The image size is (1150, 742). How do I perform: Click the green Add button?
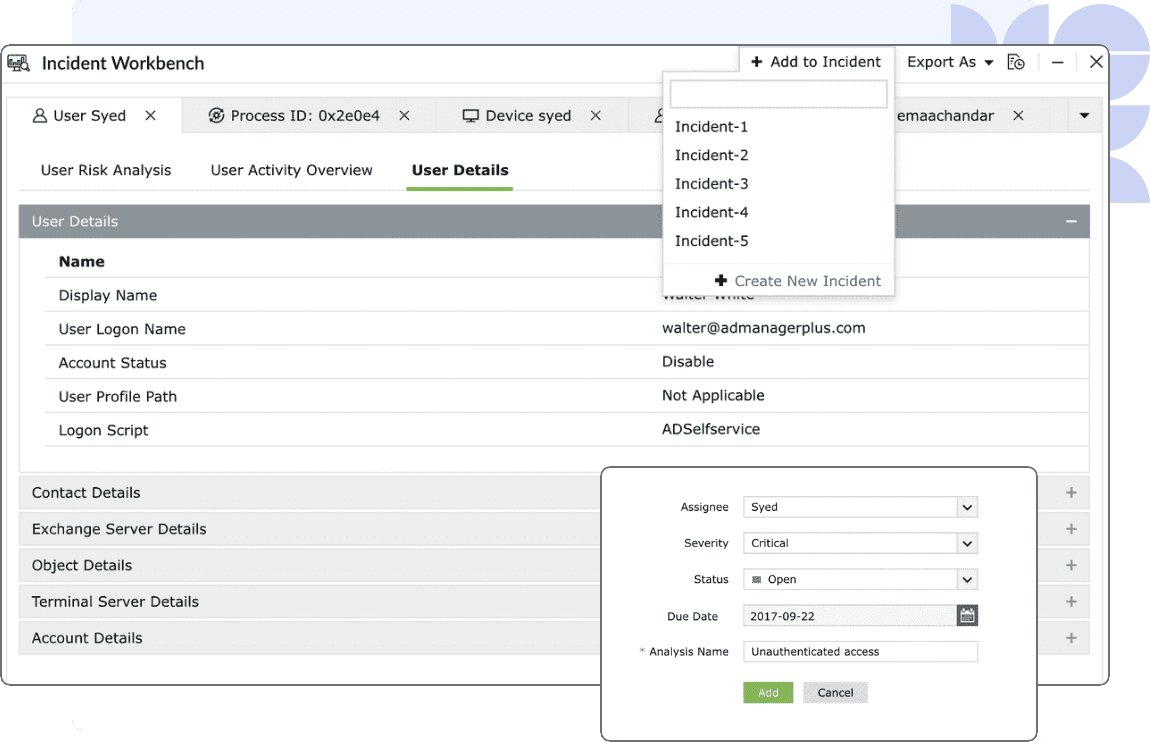click(768, 692)
